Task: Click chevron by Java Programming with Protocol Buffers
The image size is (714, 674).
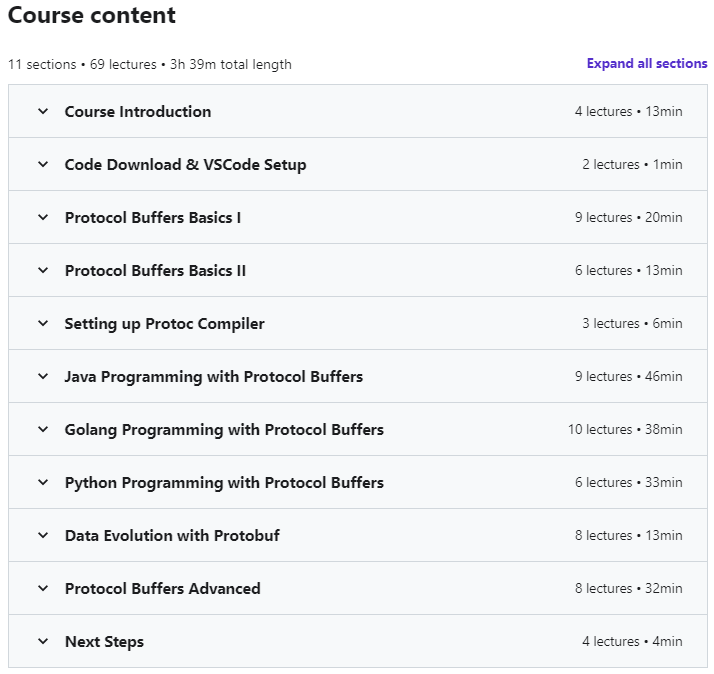Action: coord(43,376)
